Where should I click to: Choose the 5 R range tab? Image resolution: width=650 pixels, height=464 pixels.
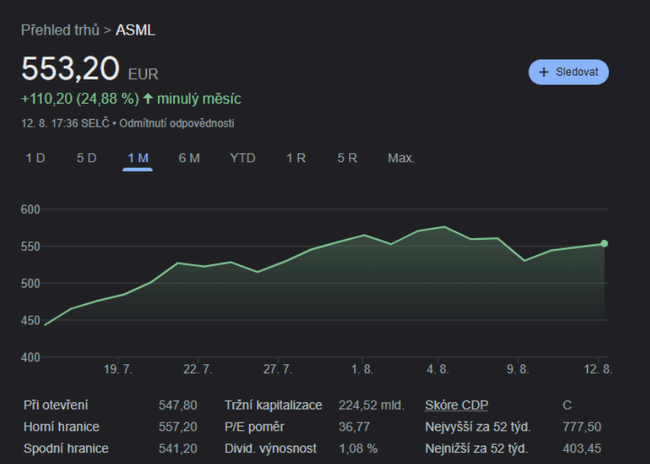click(x=347, y=158)
